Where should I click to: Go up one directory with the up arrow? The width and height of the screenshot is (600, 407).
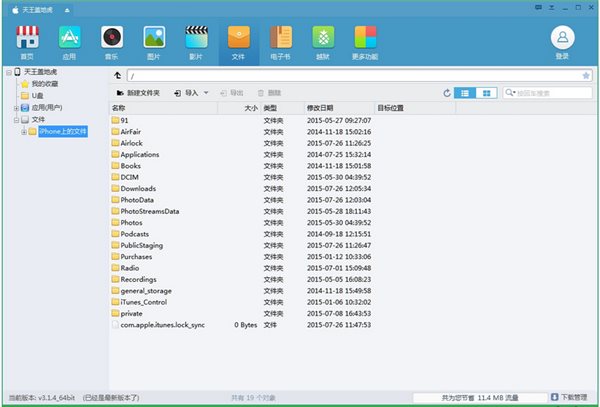pyautogui.click(x=119, y=75)
